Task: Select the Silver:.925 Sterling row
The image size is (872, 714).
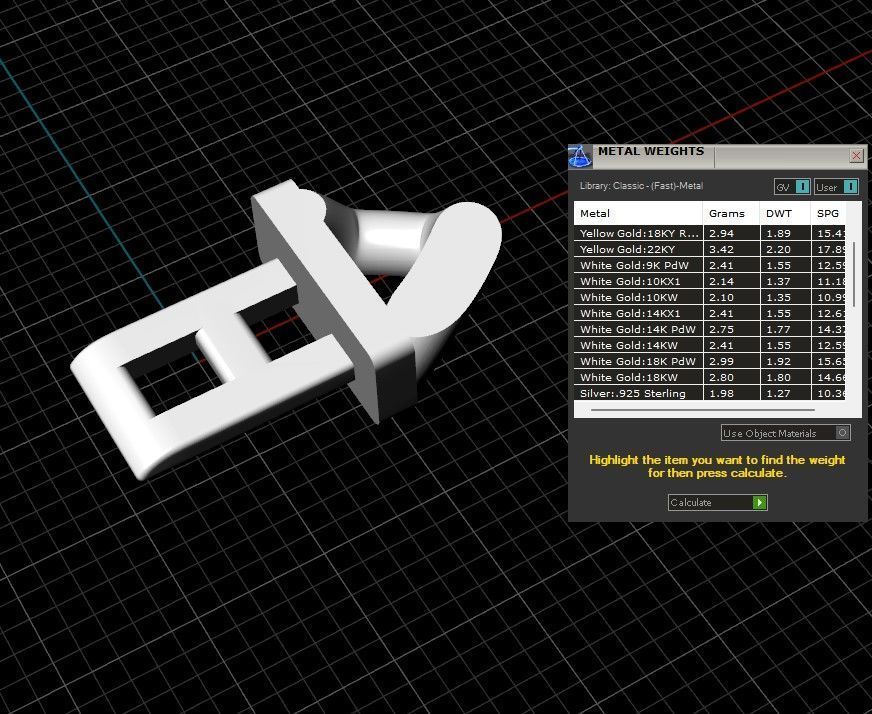Action: [710, 393]
